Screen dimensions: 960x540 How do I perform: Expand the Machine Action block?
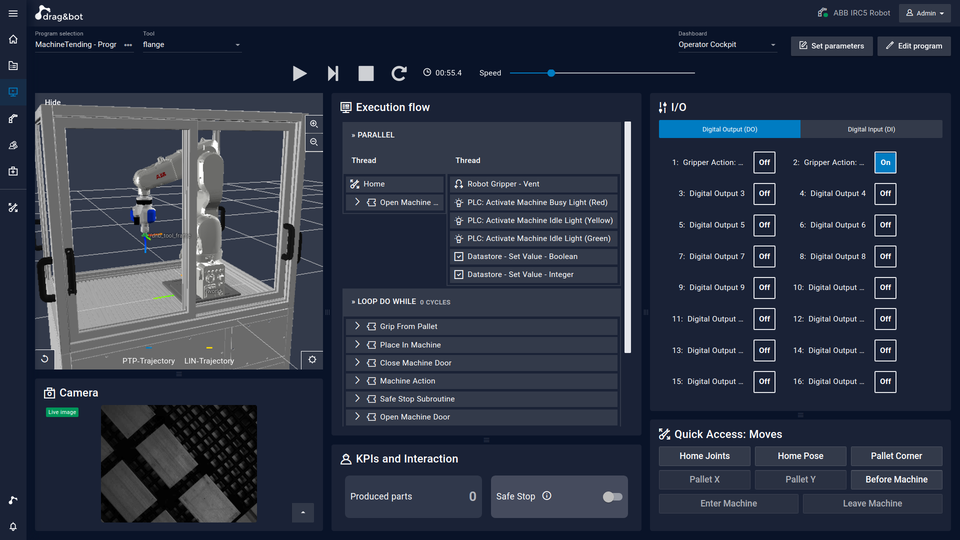pos(357,381)
